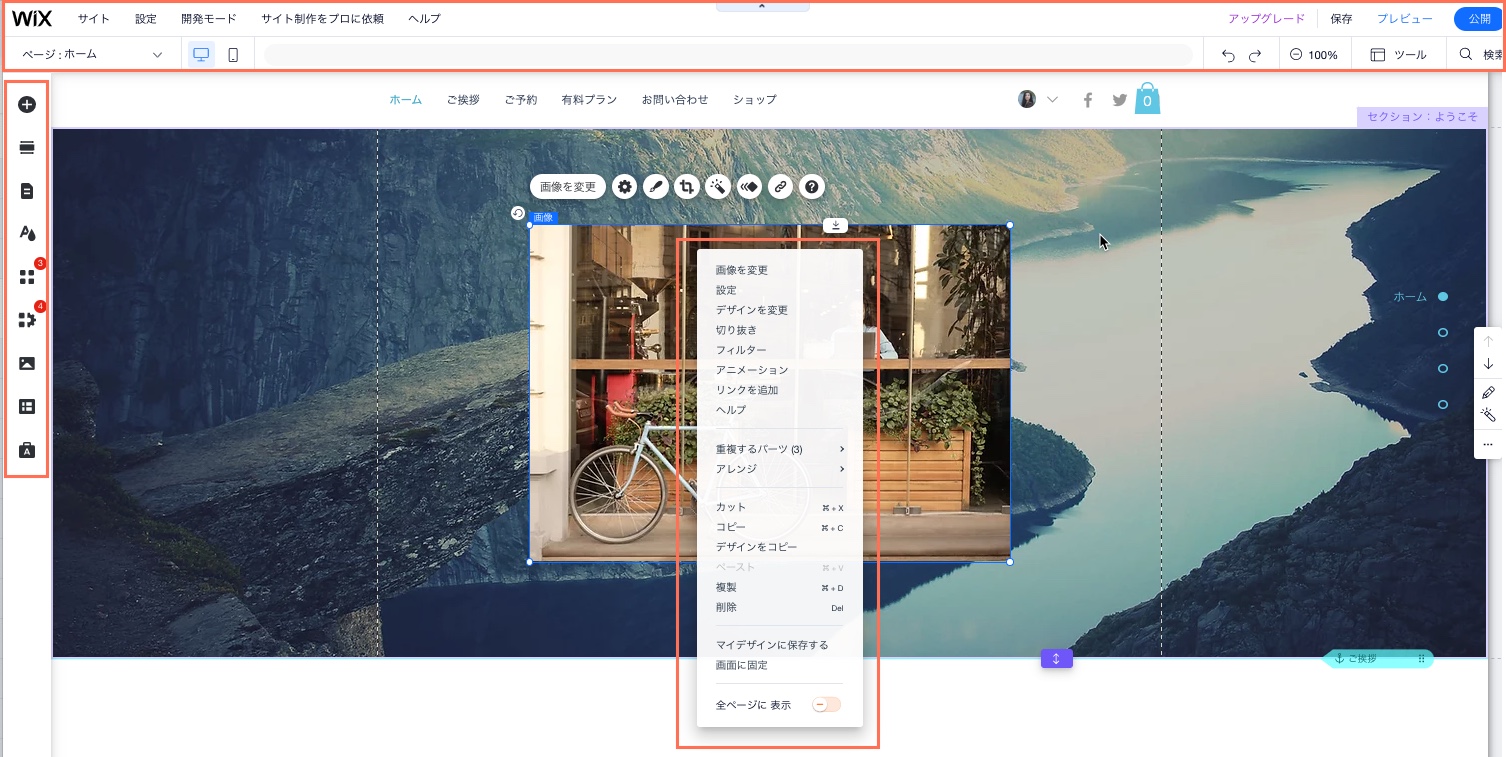Click the 公開 publish button
1506x757 pixels.
(x=1479, y=19)
